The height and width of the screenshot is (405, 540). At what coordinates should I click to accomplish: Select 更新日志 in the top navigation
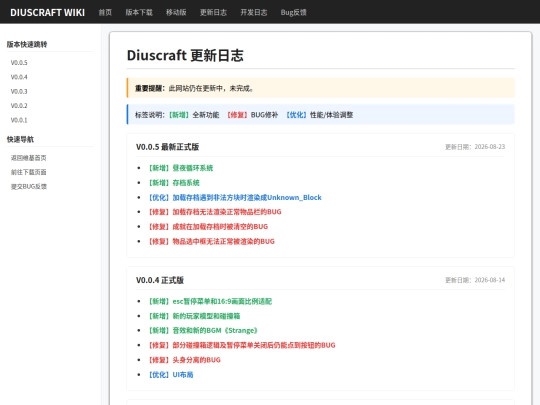213,12
